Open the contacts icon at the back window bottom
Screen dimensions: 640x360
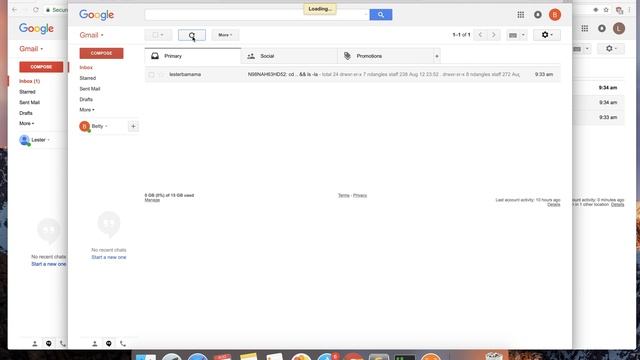pyautogui.click(x=35, y=344)
